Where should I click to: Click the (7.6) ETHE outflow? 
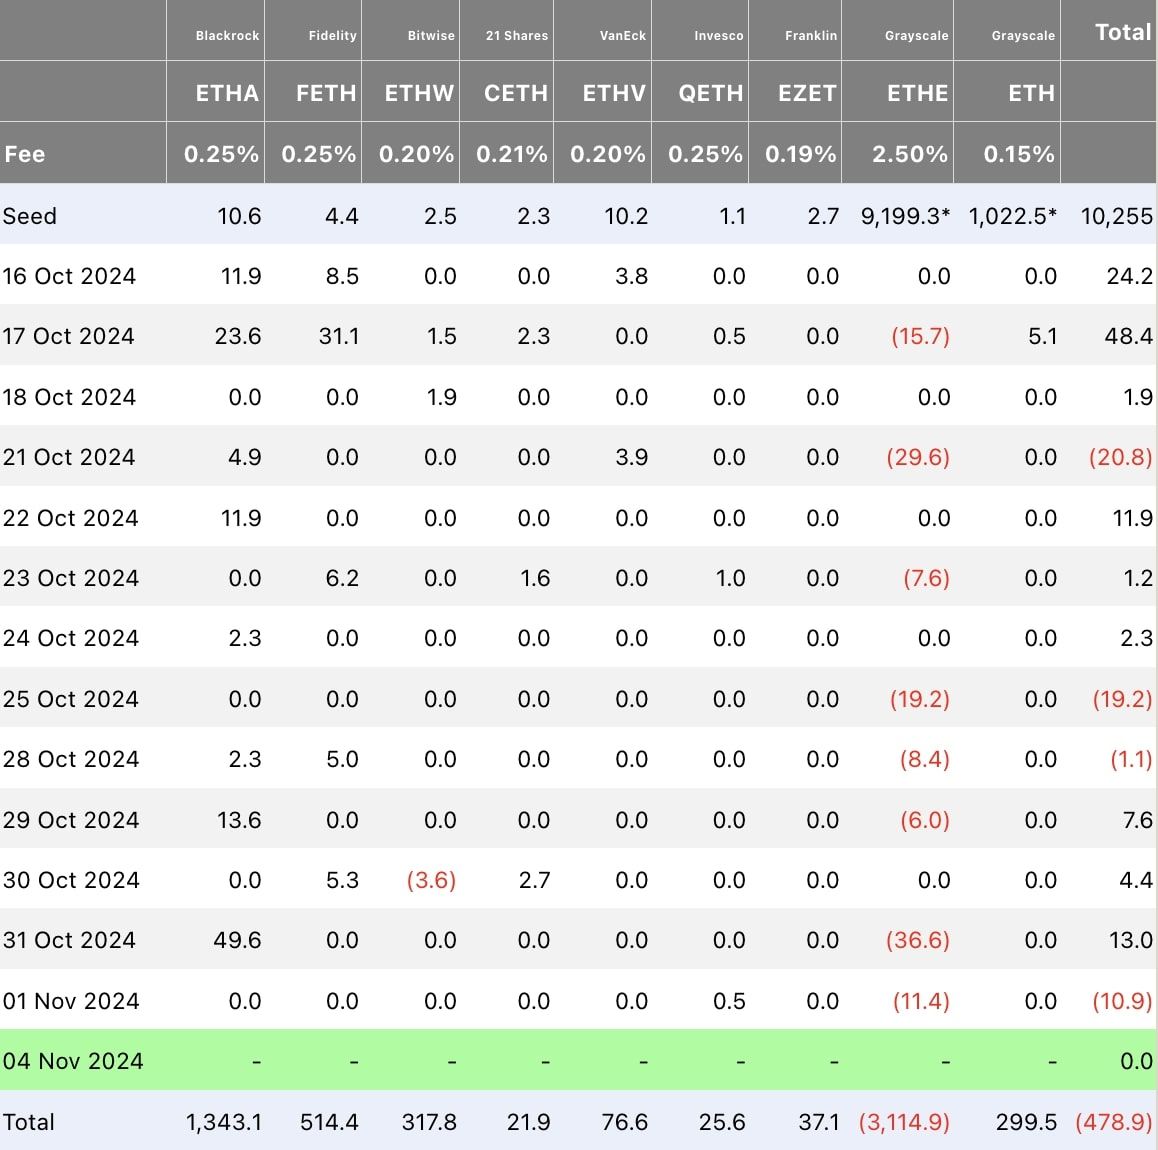(926, 578)
